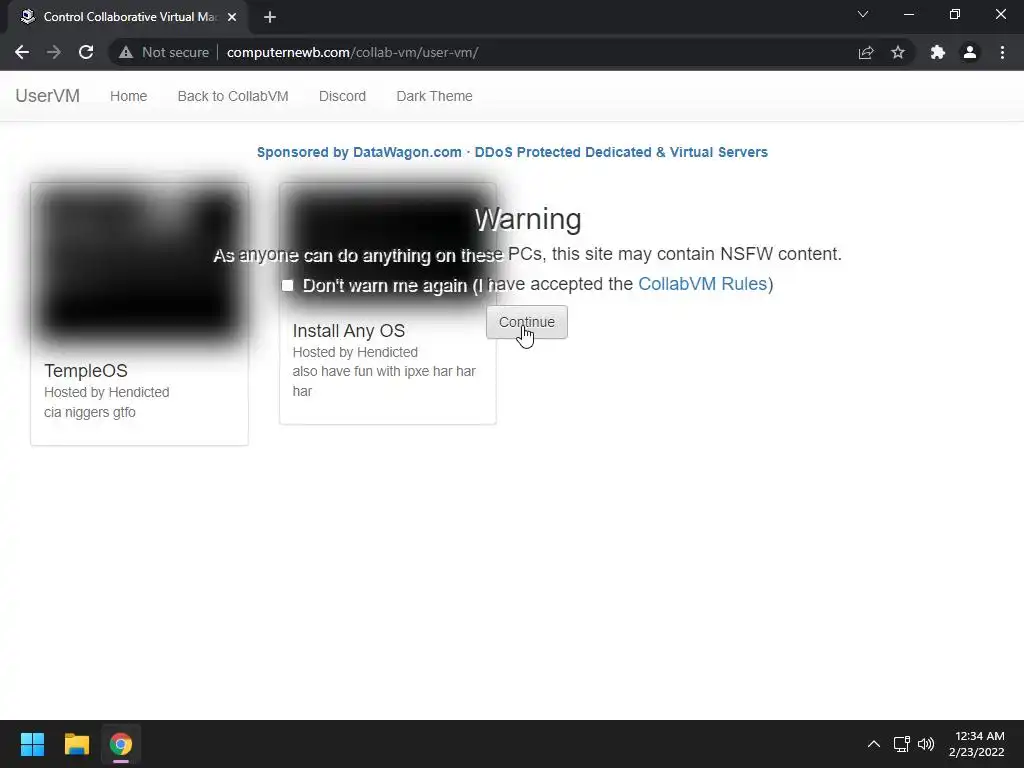Viewport: 1024px width, 768px height.
Task: Click the address bar URL
Action: [x=353, y=52]
